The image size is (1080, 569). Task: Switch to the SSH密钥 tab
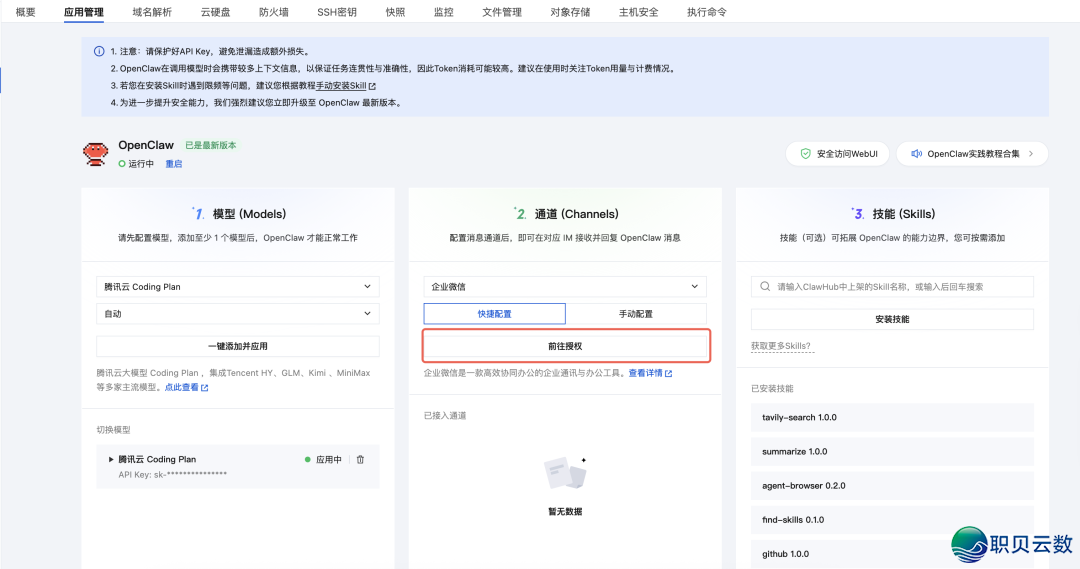[337, 12]
